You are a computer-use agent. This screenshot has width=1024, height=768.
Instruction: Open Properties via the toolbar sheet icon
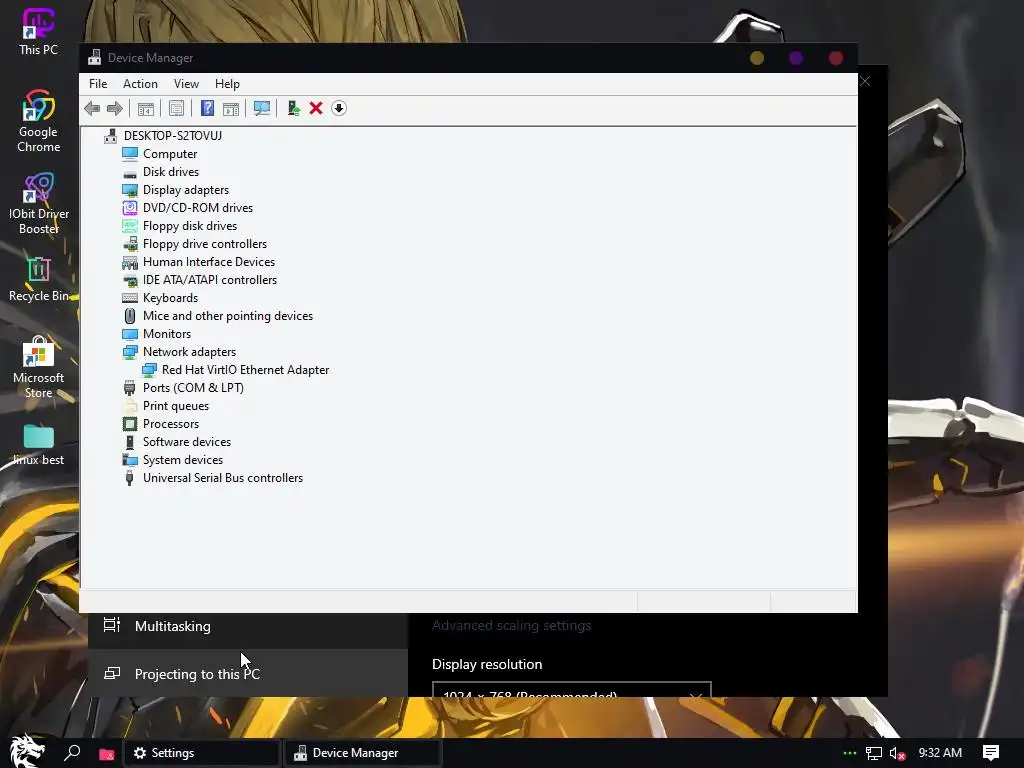(176, 108)
